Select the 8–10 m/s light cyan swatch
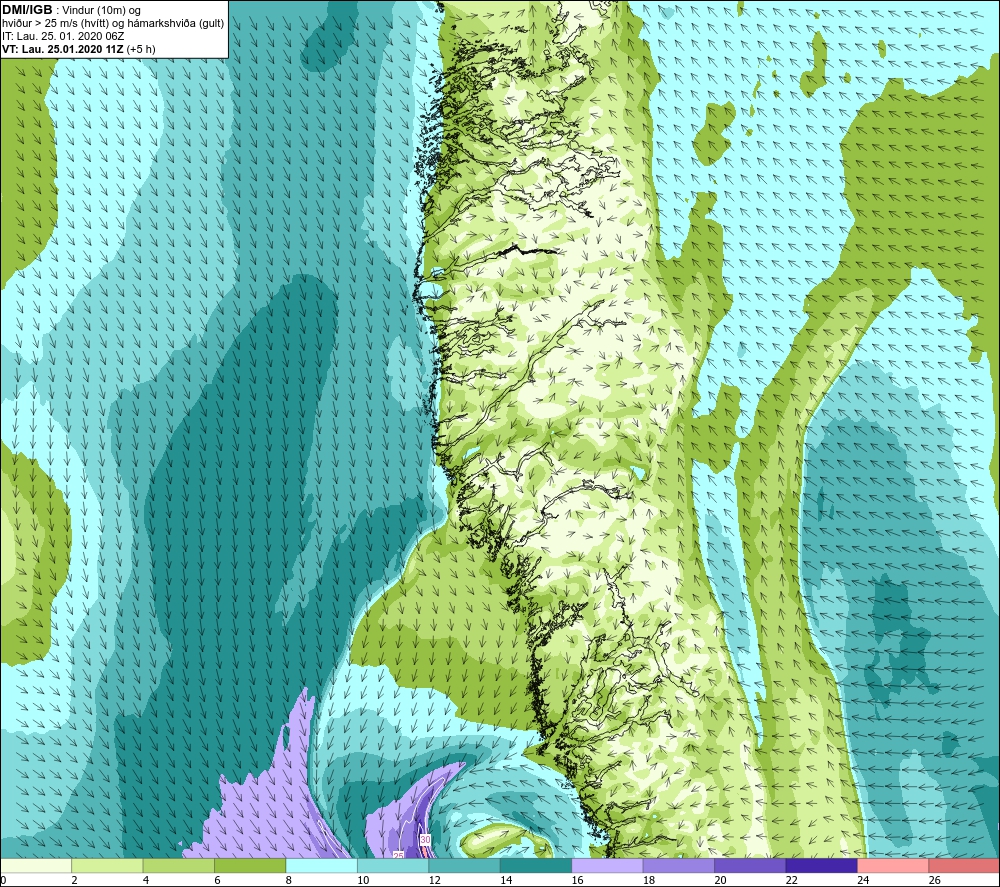Image resolution: width=1000 pixels, height=887 pixels. coord(321,866)
